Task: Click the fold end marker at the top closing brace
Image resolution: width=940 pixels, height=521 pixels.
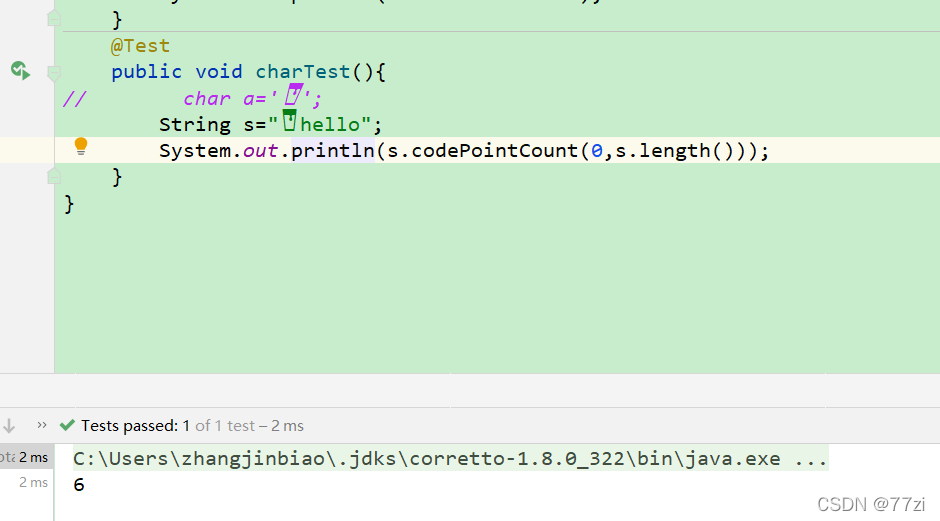Action: pyautogui.click(x=54, y=19)
